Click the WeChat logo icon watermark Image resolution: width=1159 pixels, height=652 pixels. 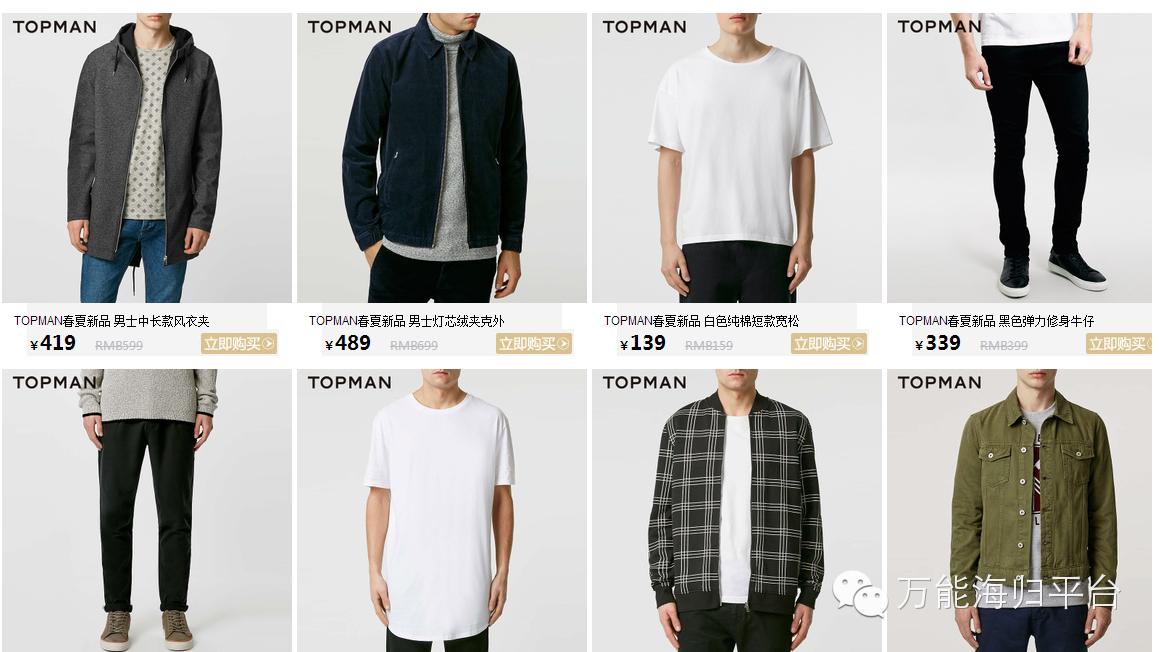[x=860, y=592]
